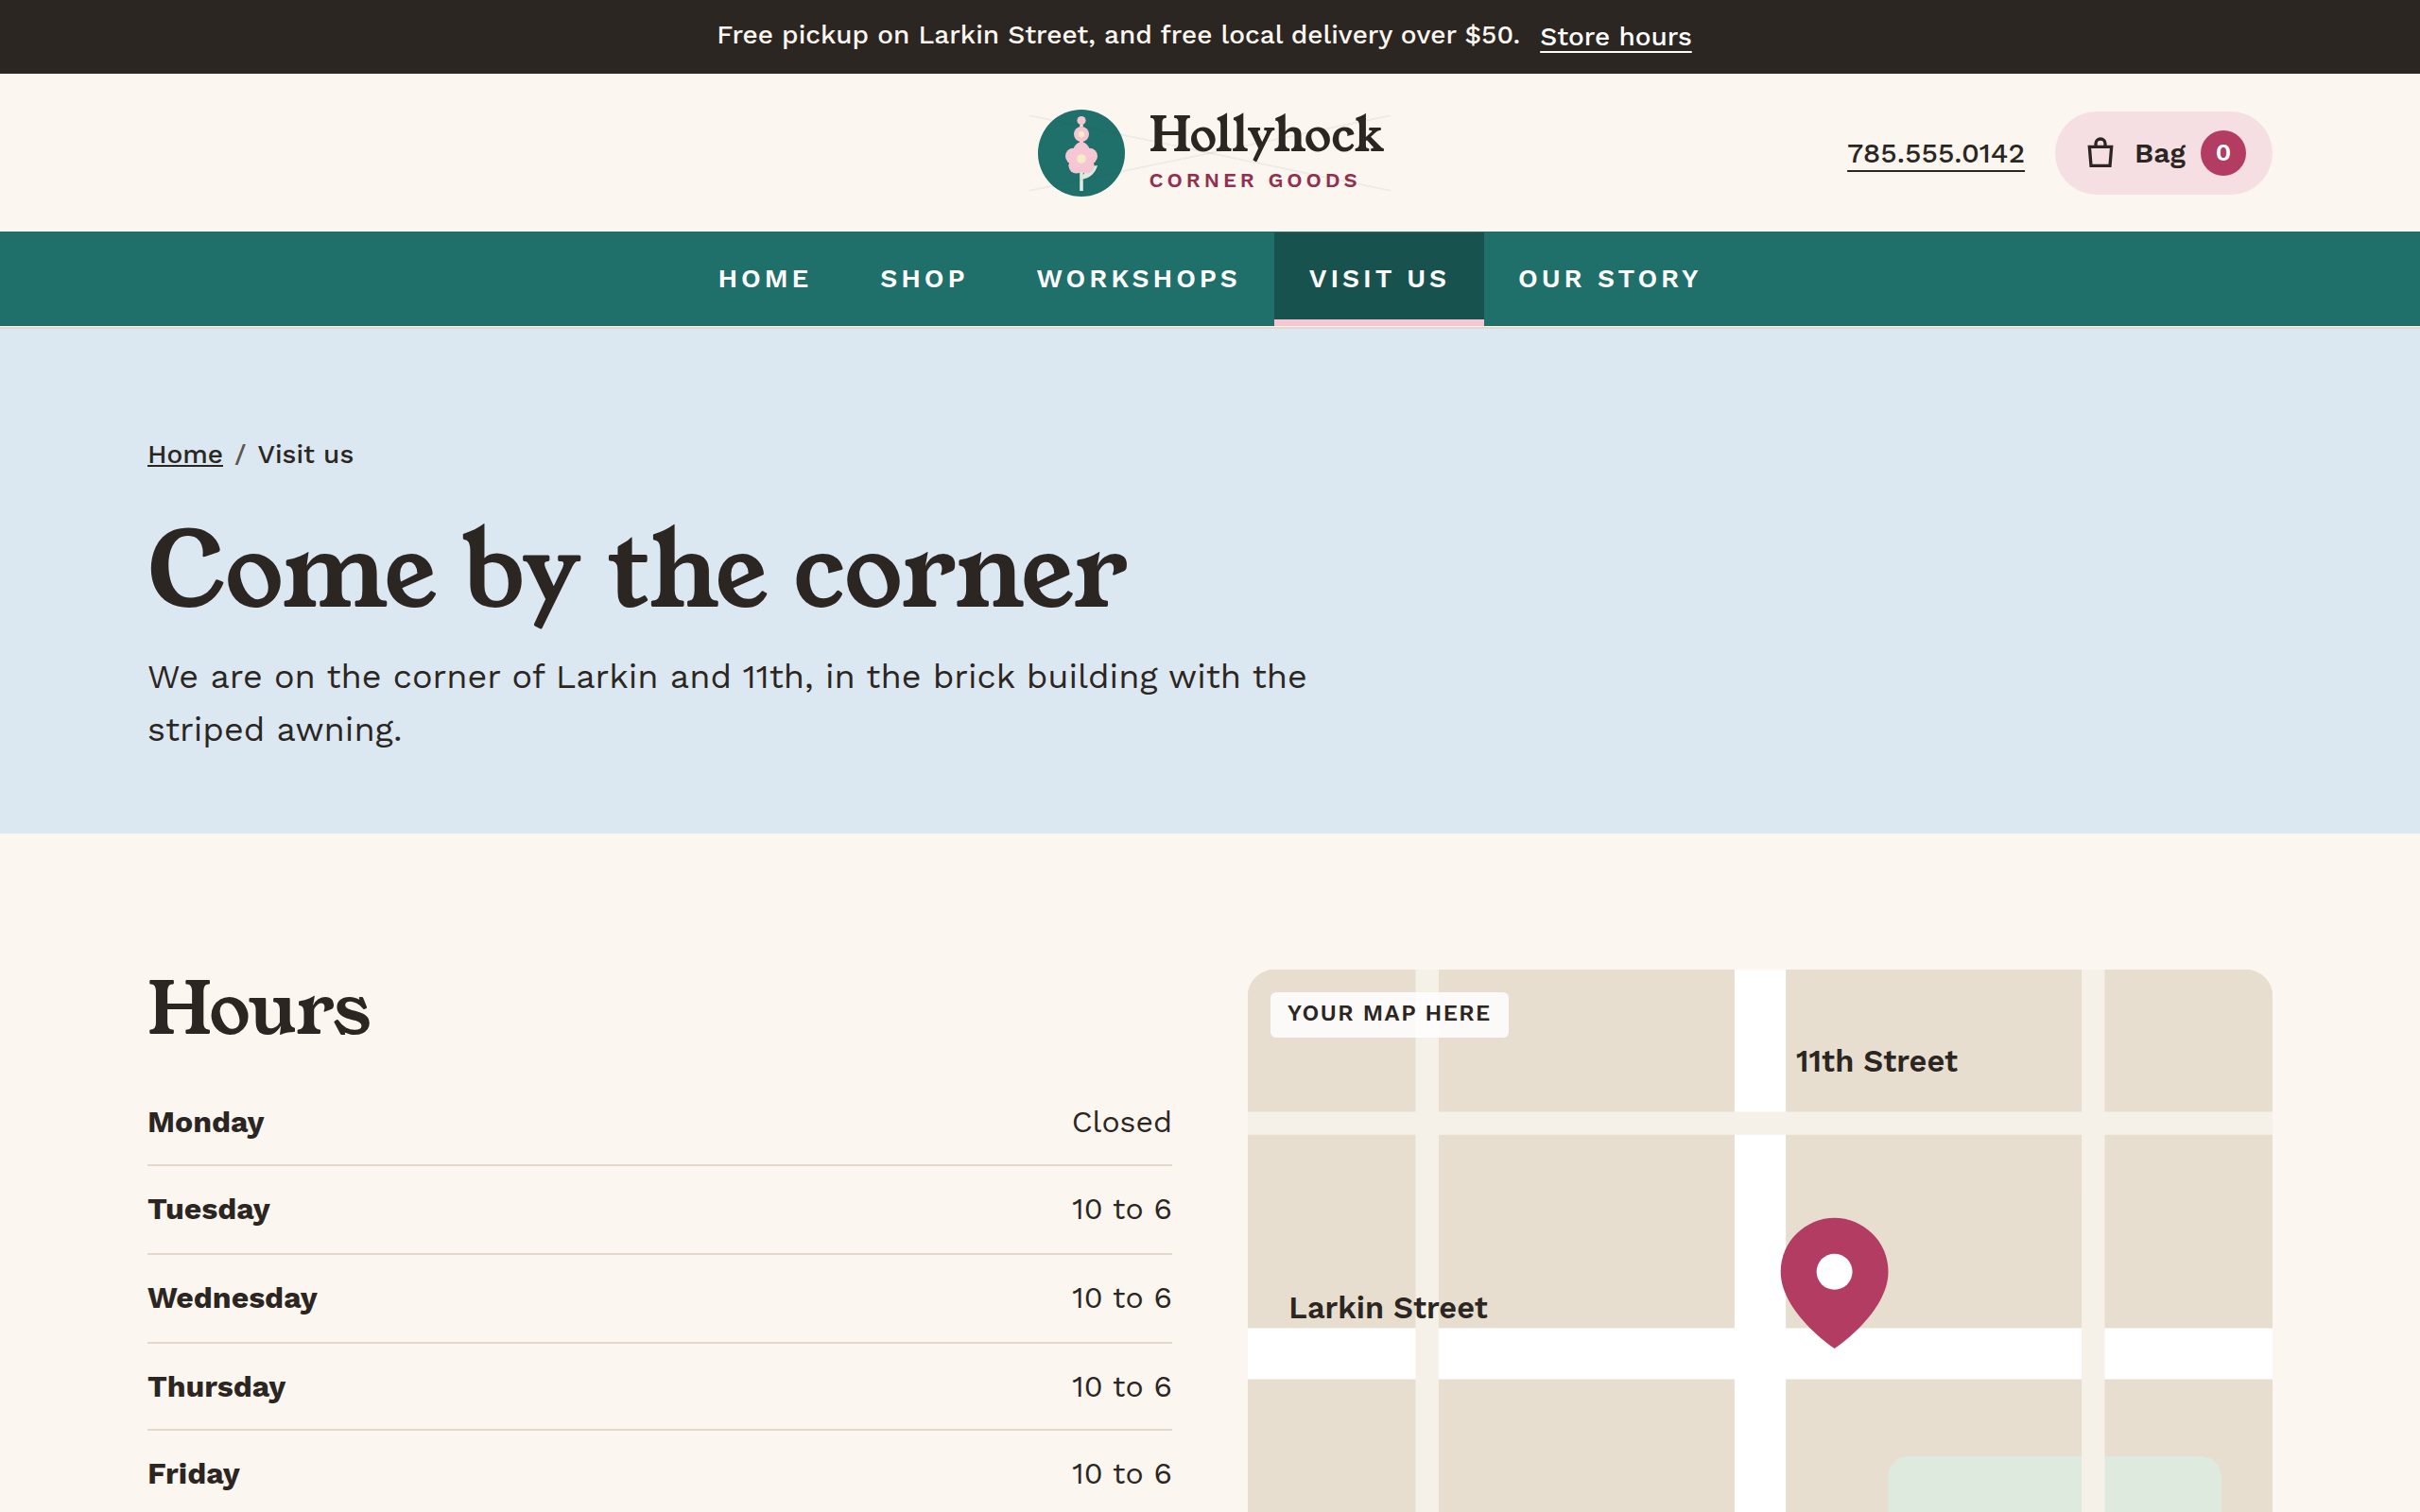Open the Bag button
Image resolution: width=2420 pixels, height=1512 pixels.
click(x=2163, y=153)
